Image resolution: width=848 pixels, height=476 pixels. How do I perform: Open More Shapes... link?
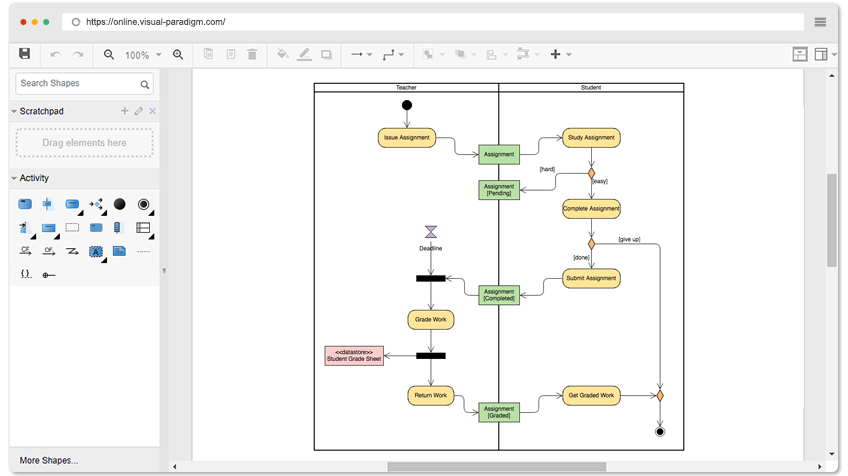[49, 460]
